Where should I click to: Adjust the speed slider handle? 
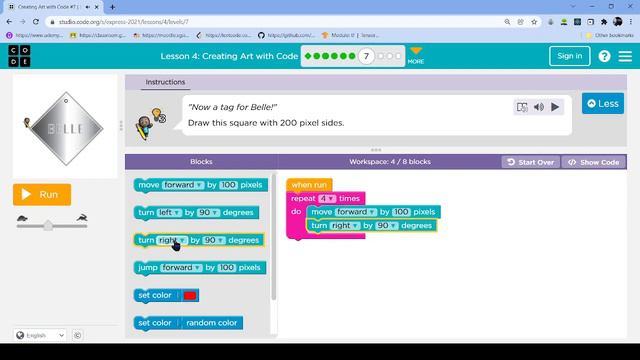(x=48, y=226)
